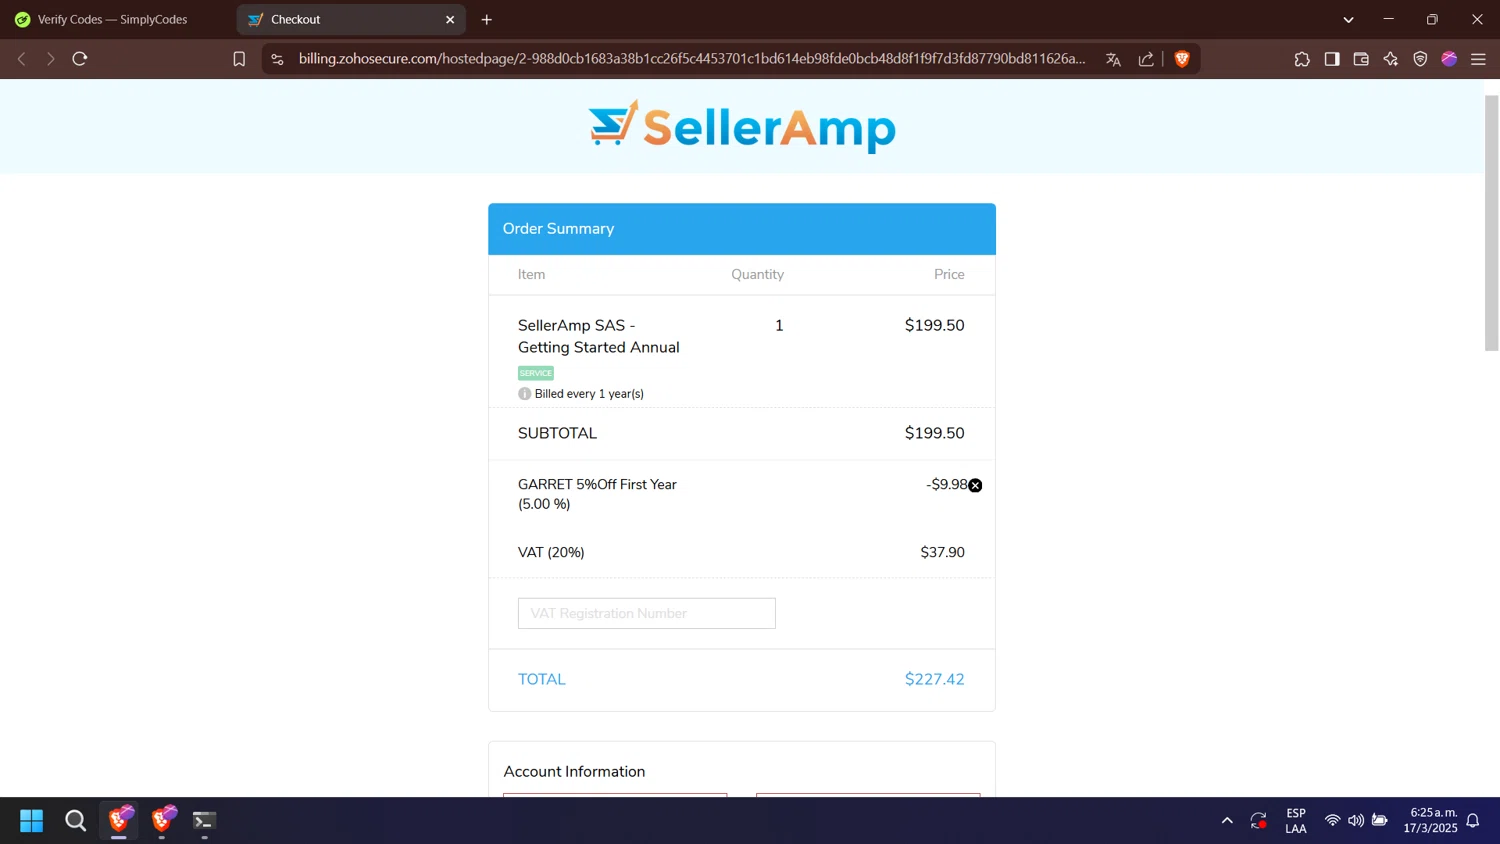Share this page via share icon

click(1146, 59)
